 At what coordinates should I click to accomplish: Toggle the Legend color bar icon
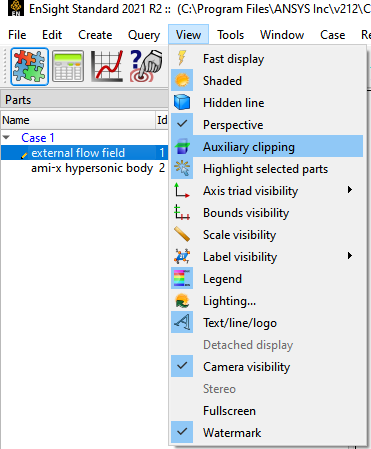click(182, 278)
